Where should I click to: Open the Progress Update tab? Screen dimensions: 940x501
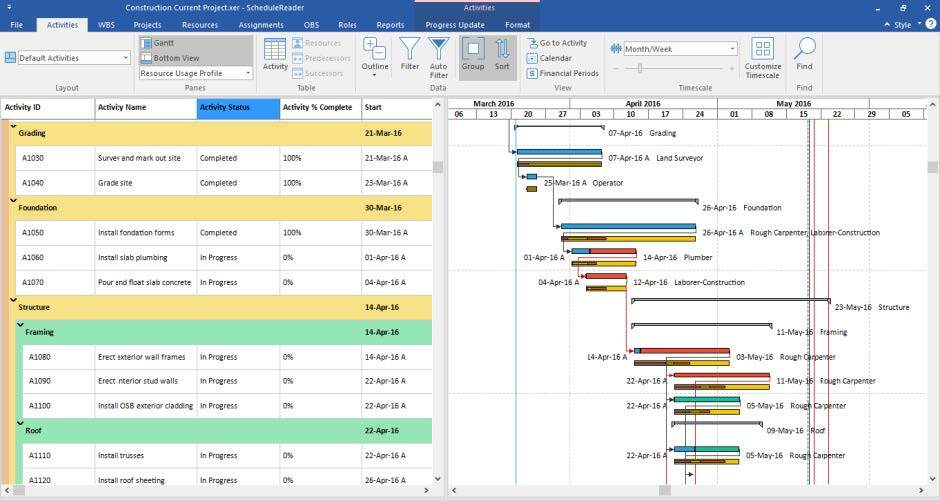456,24
